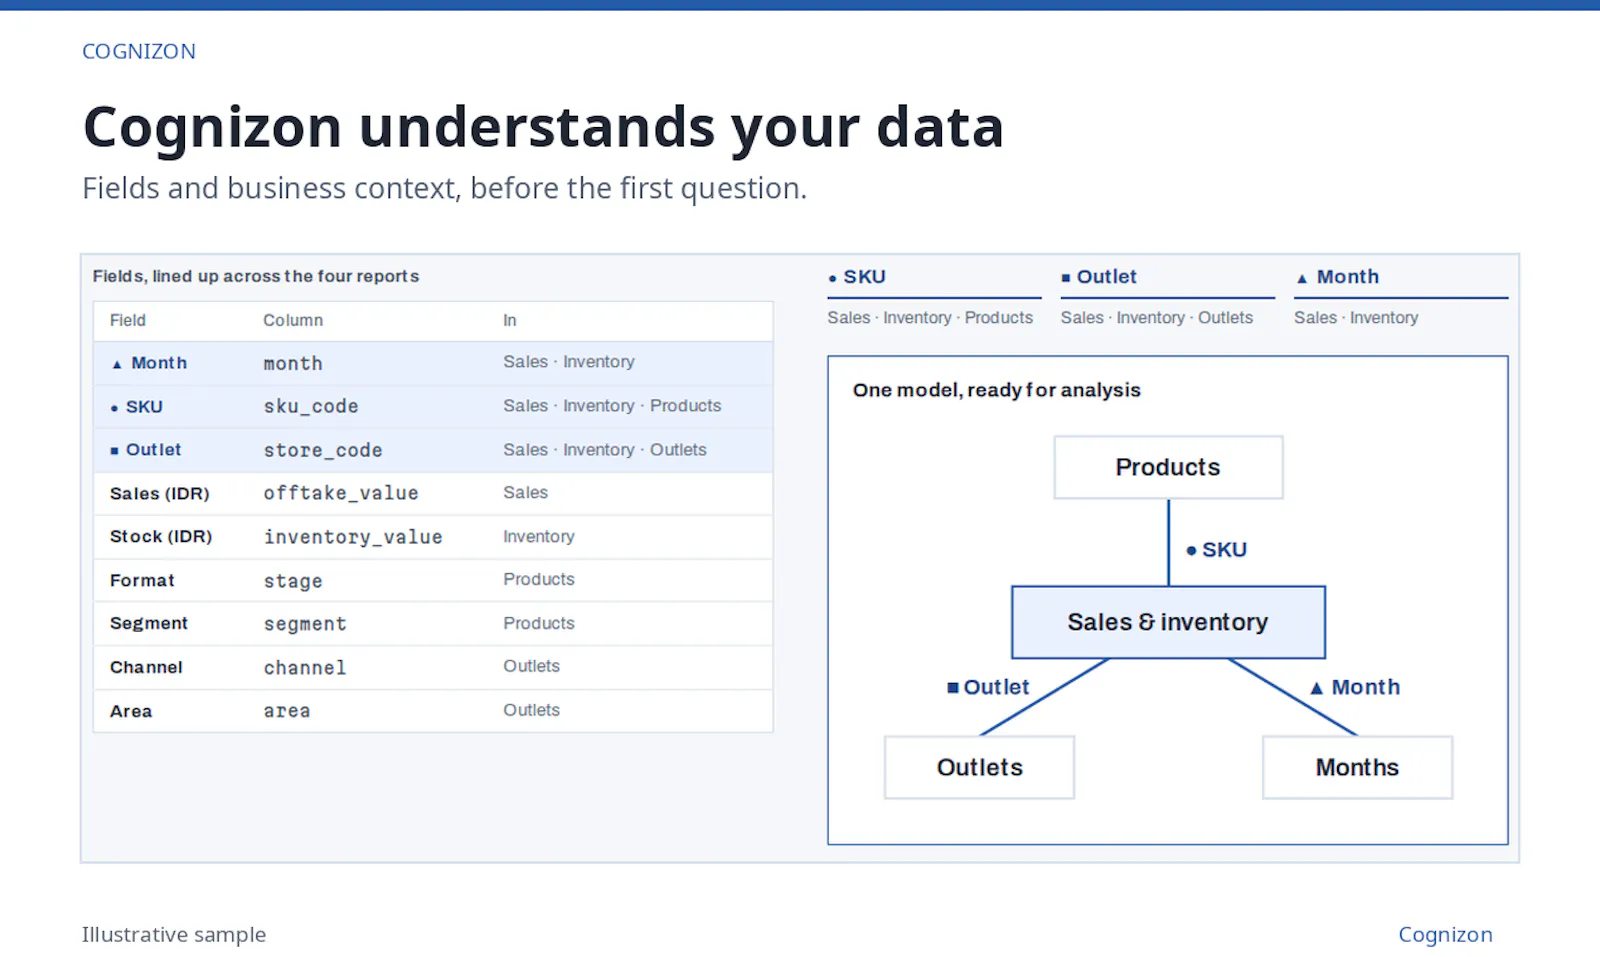1600x957 pixels.
Task: Click the offtake_value column value
Action: coord(341,493)
